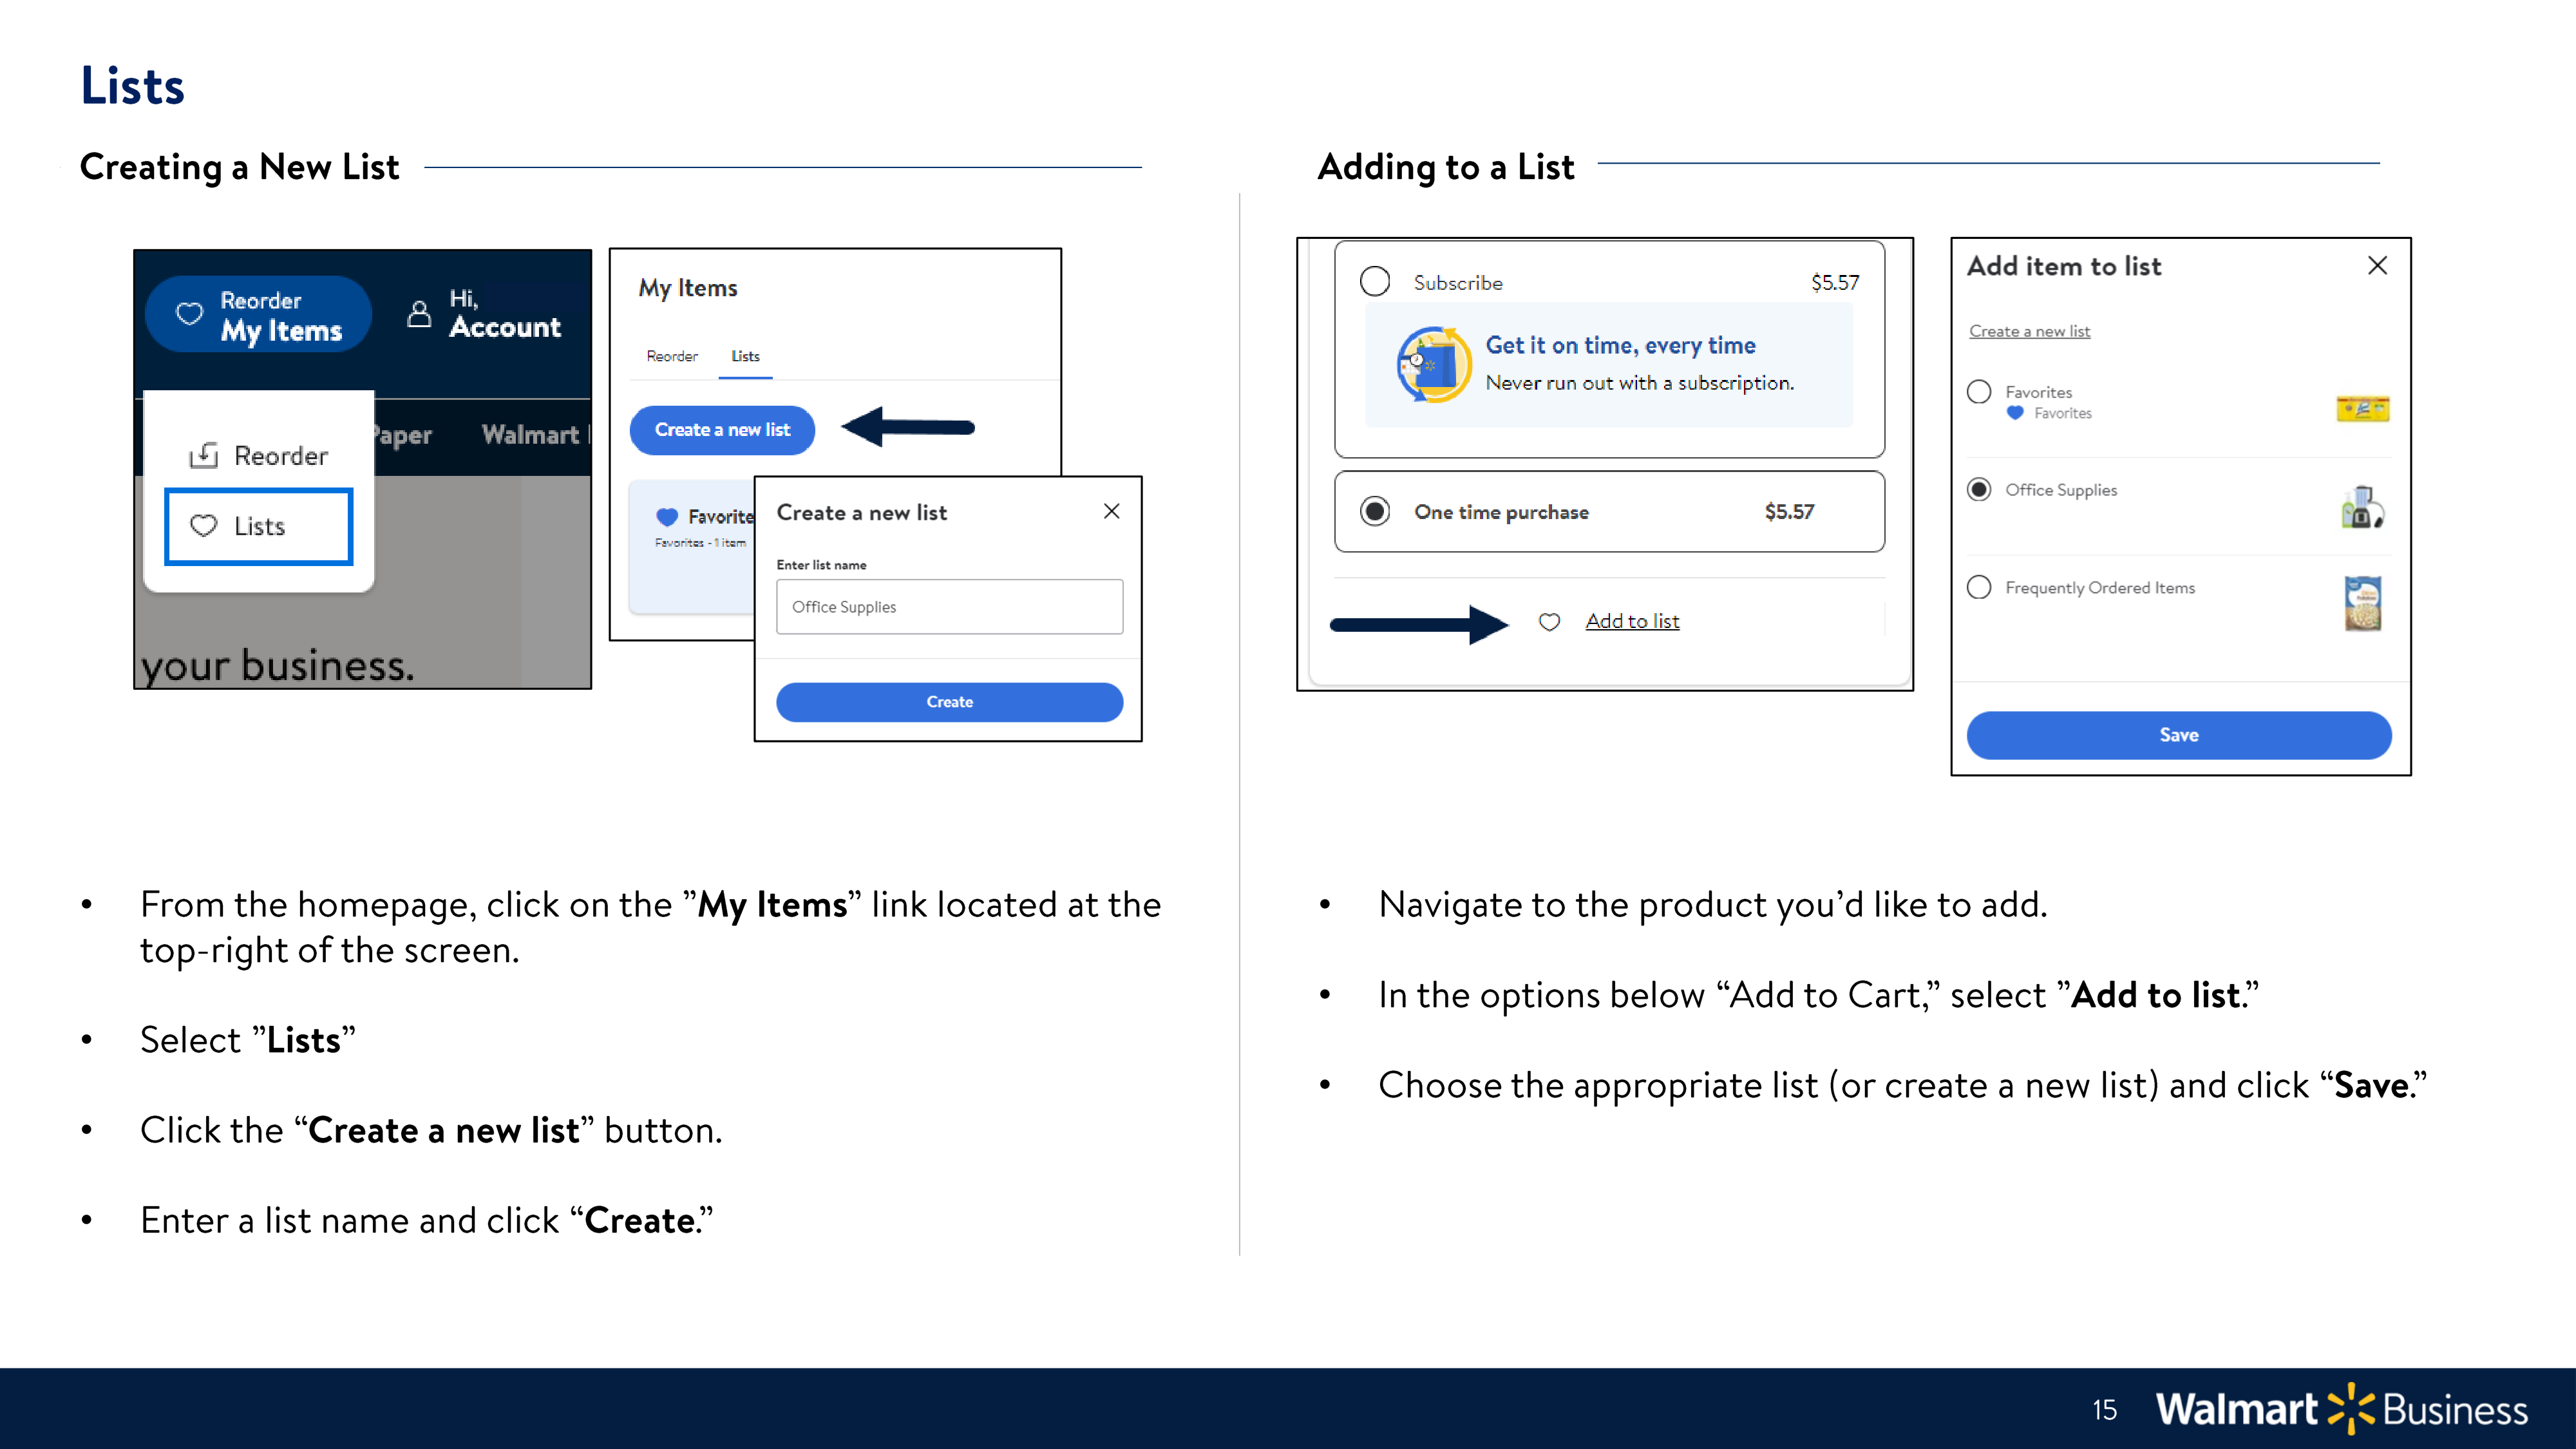Click the page number 15

pos(2105,1410)
